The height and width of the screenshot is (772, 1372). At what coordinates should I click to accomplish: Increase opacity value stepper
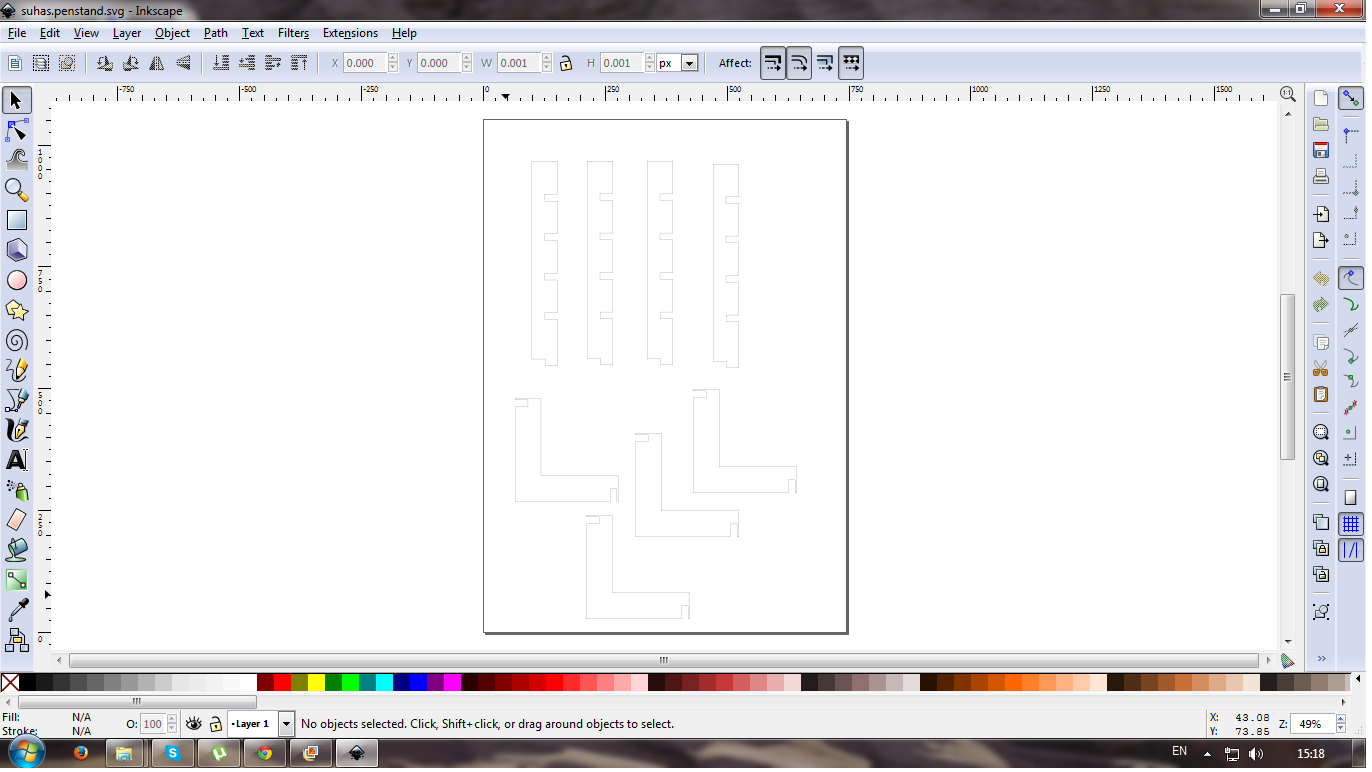[172, 718]
